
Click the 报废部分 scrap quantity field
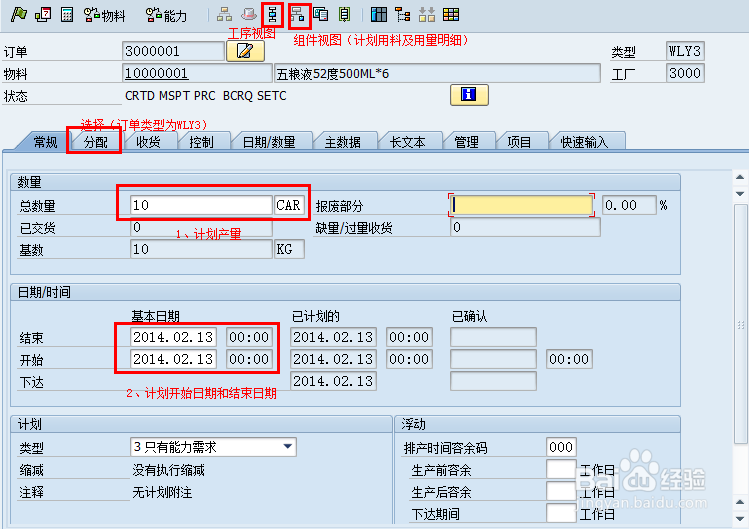point(522,205)
